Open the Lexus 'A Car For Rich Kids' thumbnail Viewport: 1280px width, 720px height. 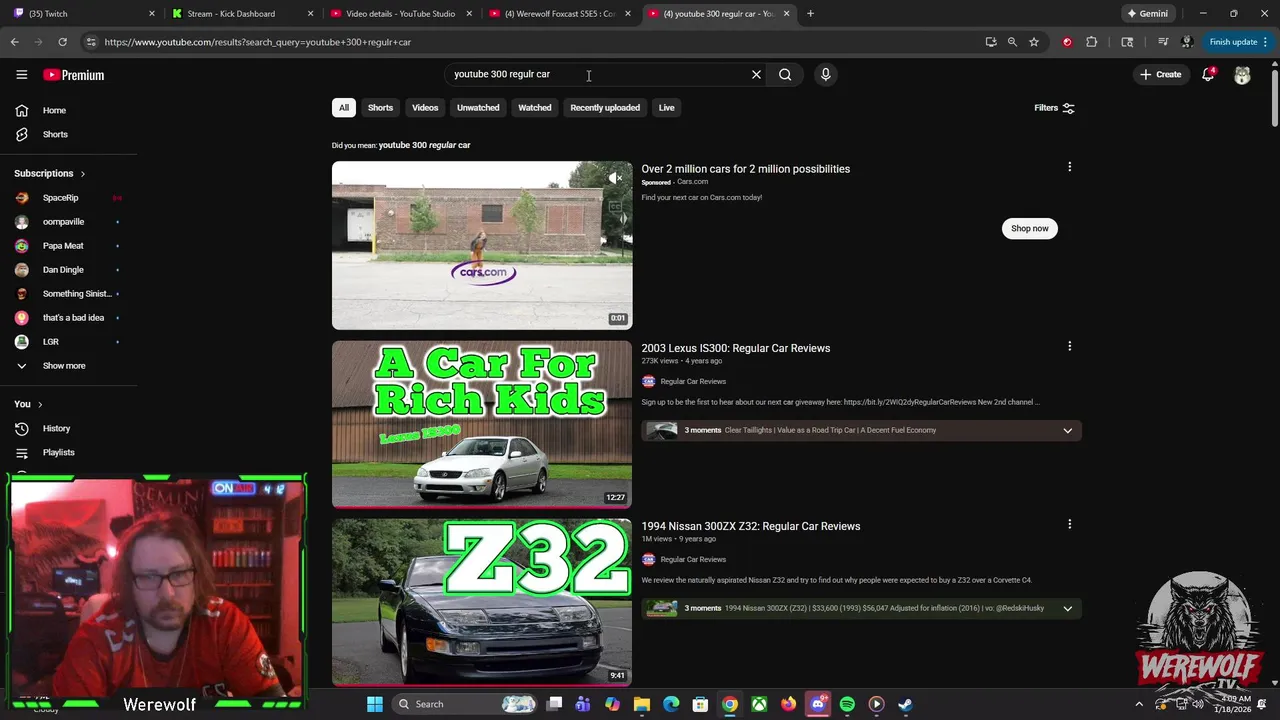(x=482, y=424)
